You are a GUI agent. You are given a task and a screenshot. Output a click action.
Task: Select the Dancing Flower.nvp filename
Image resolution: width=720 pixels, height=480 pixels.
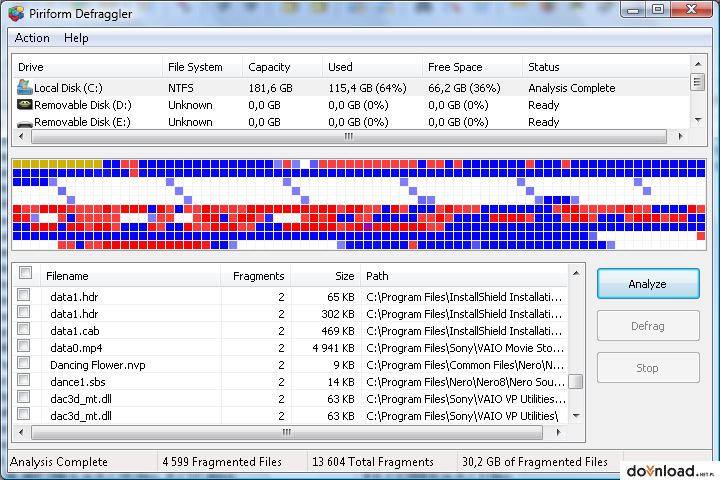pyautogui.click(x=98, y=365)
